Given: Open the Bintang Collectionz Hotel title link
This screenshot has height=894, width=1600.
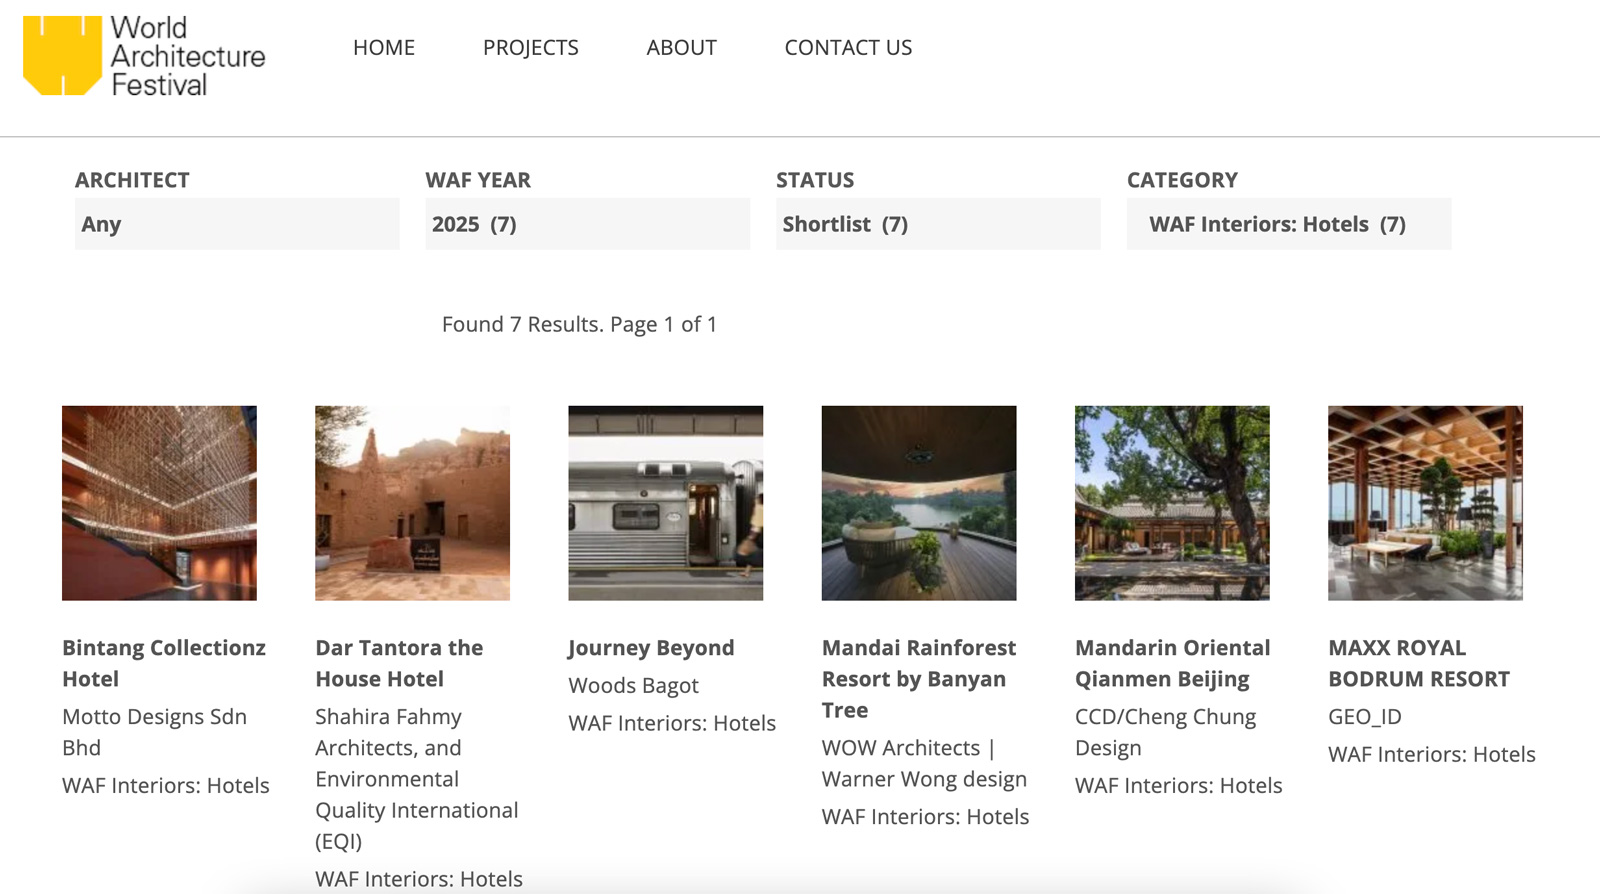Looking at the screenshot, I should 163,663.
